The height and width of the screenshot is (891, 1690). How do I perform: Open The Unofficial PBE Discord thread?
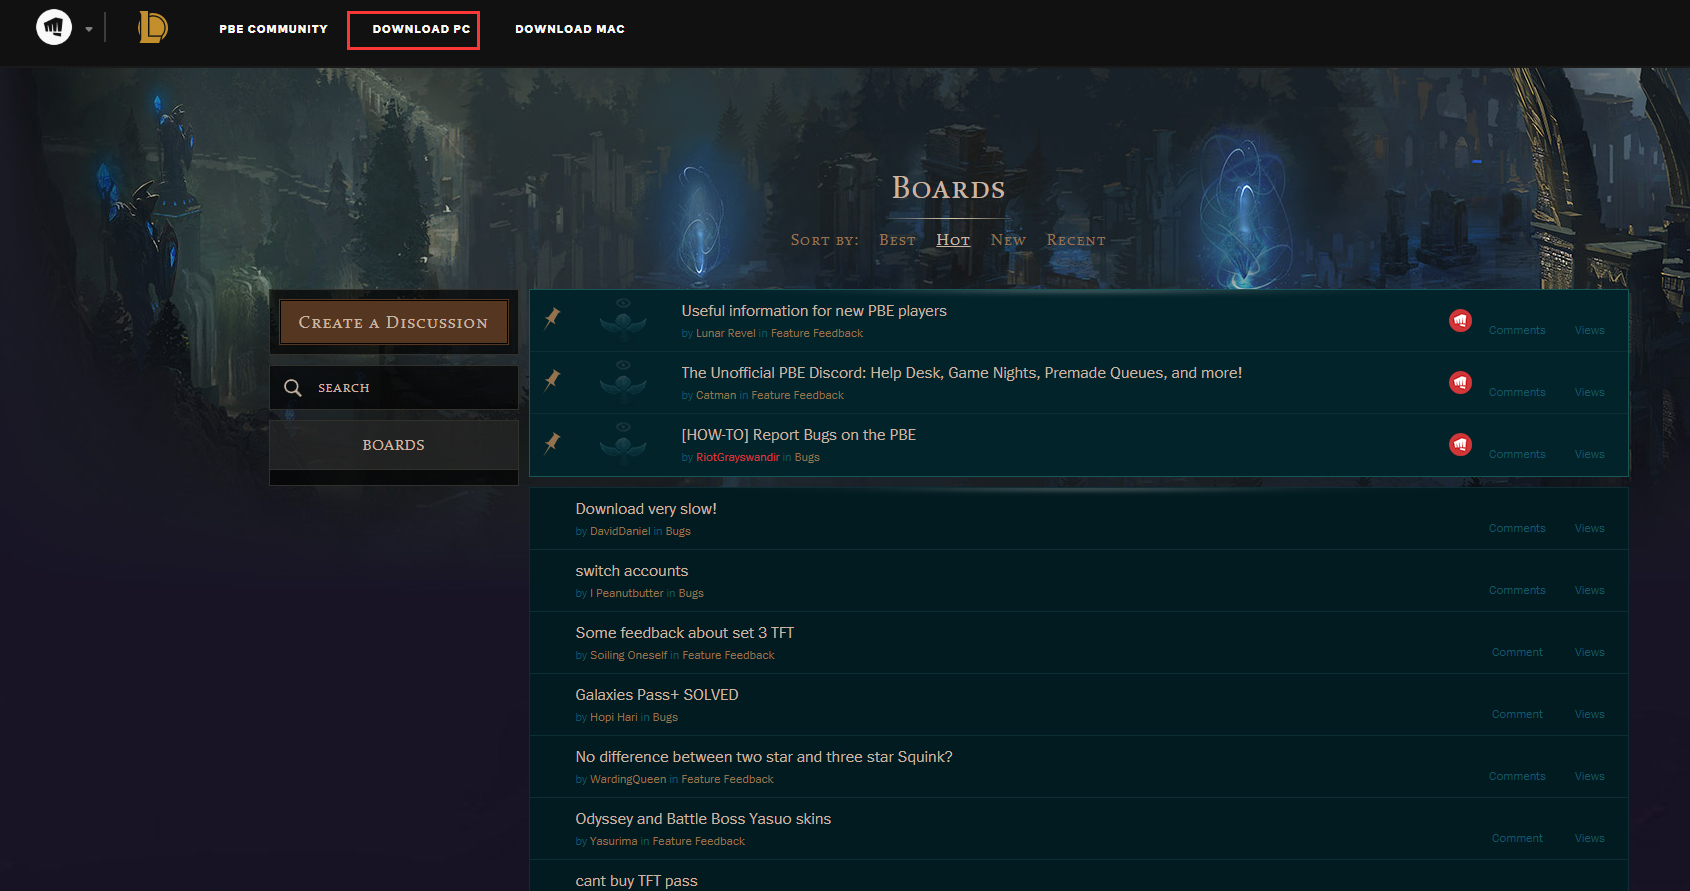coord(962,373)
